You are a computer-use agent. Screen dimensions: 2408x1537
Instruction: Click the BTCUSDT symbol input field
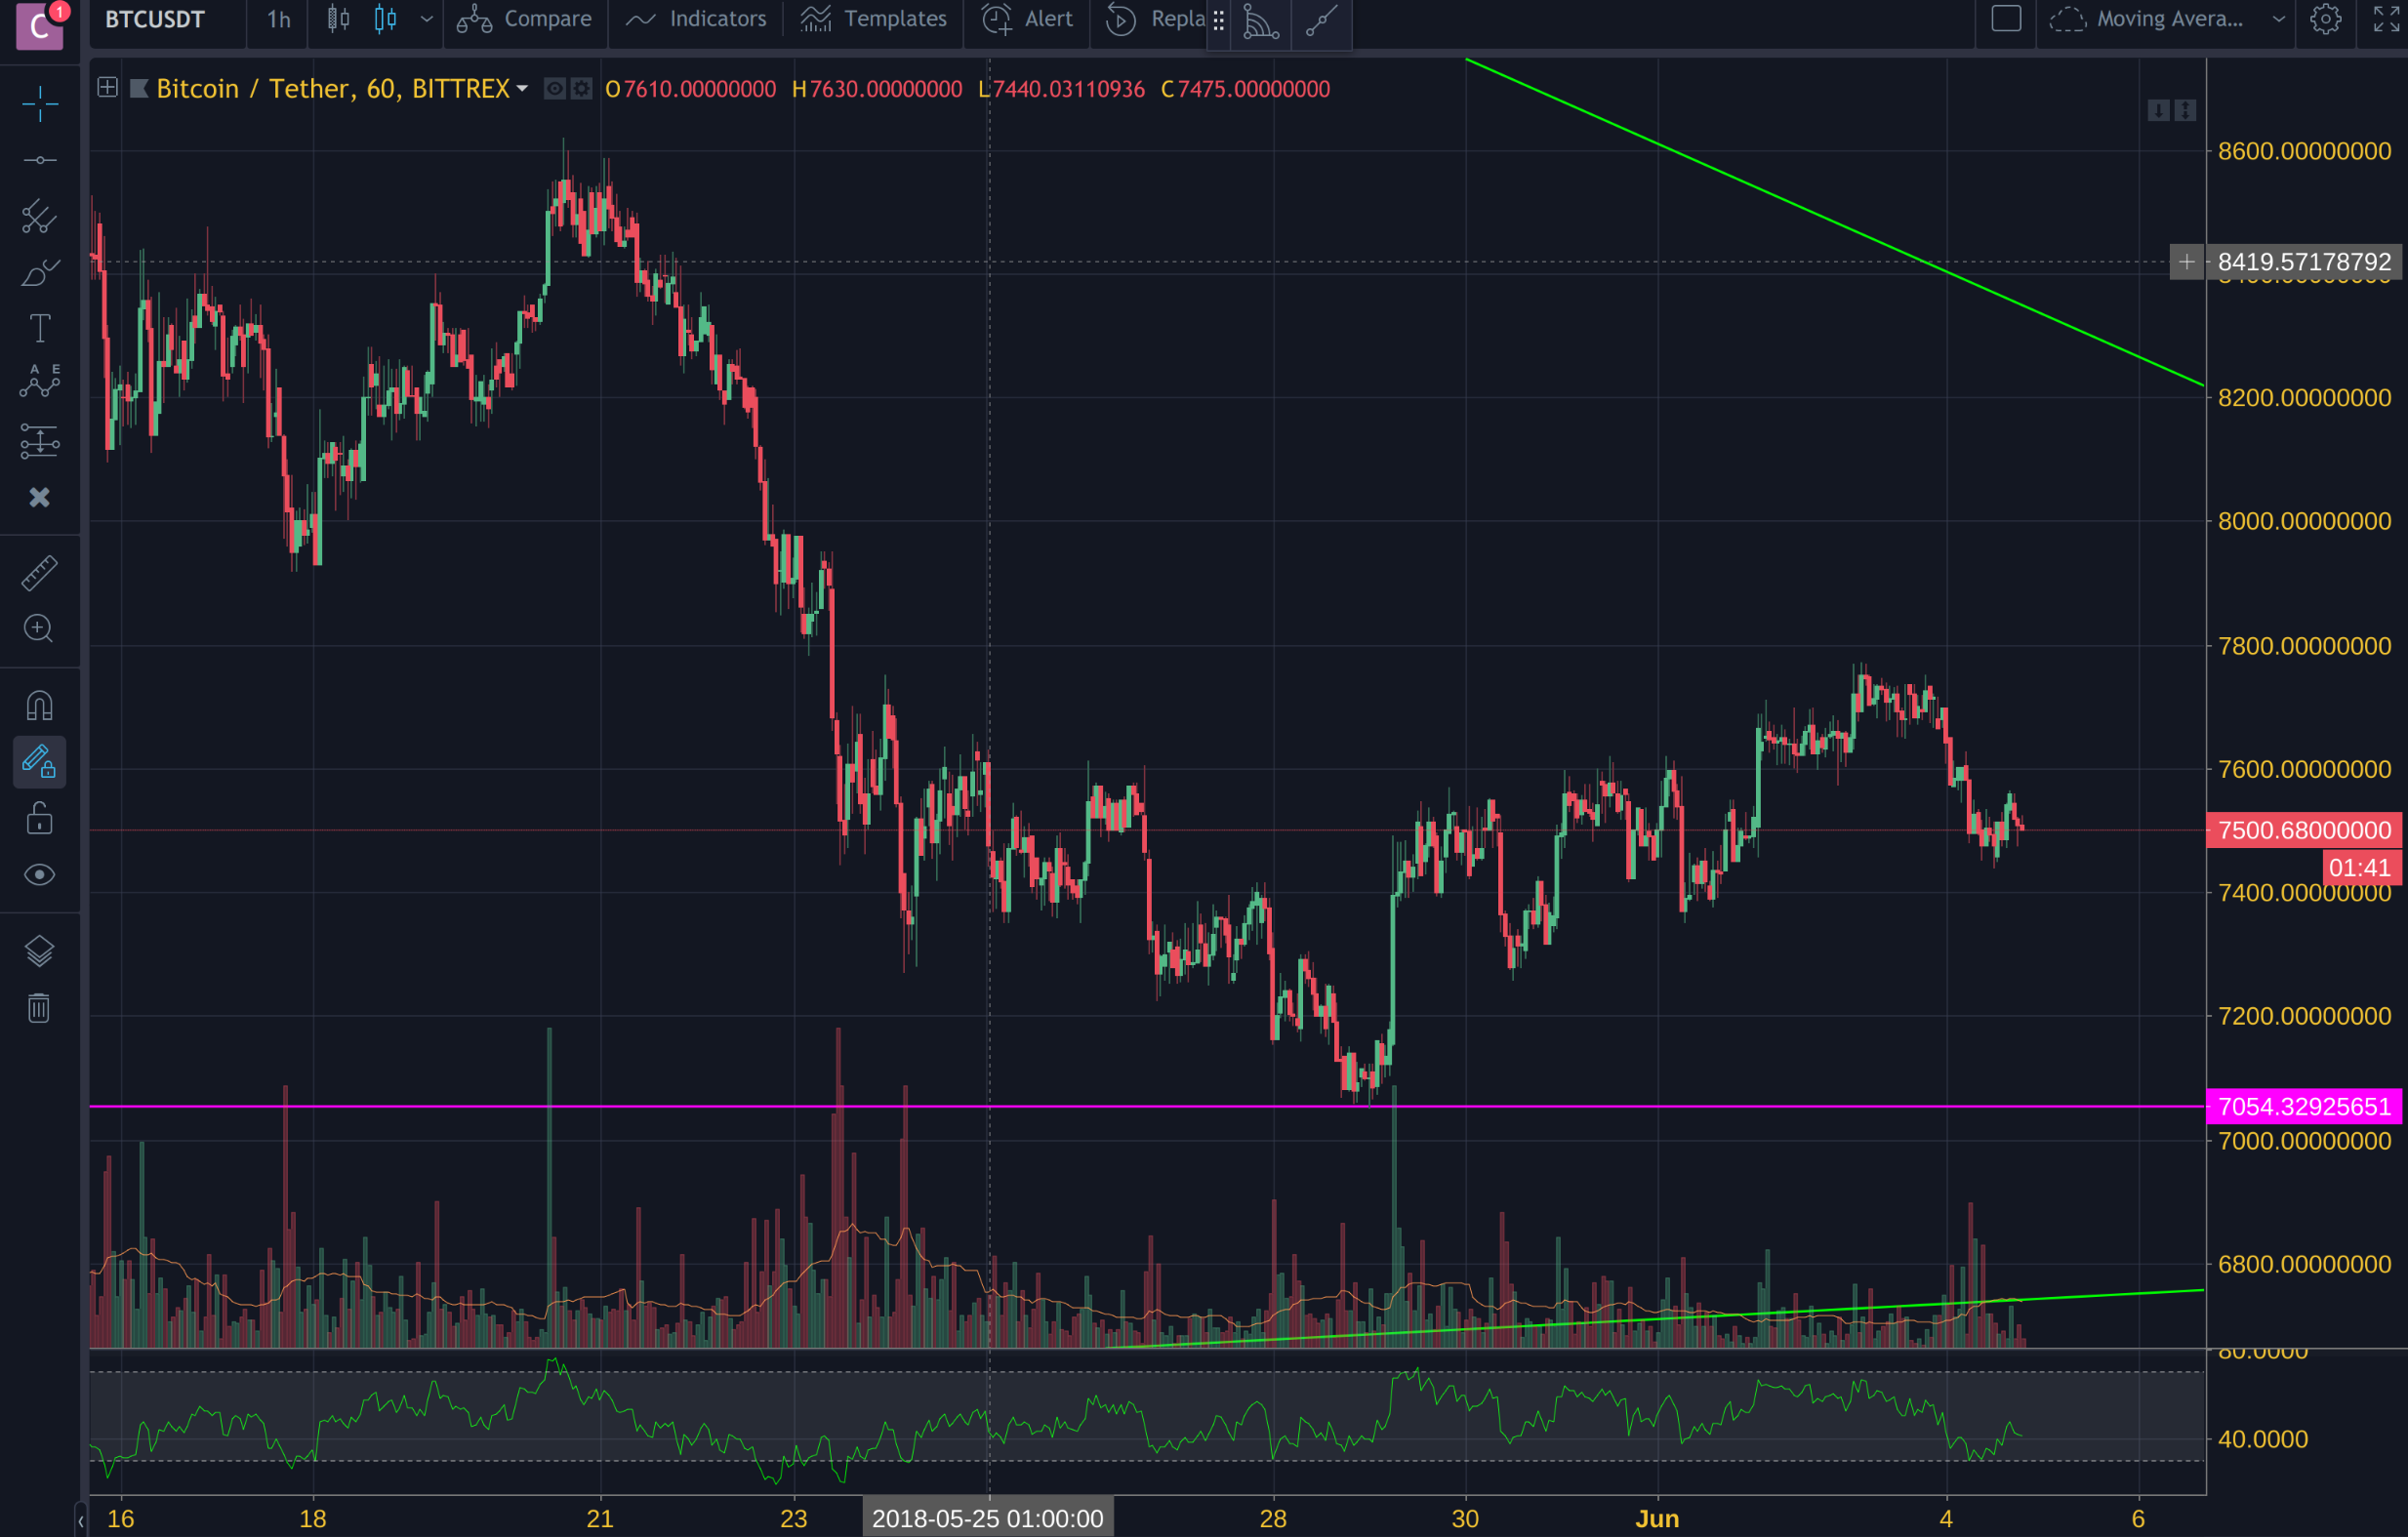click(156, 19)
